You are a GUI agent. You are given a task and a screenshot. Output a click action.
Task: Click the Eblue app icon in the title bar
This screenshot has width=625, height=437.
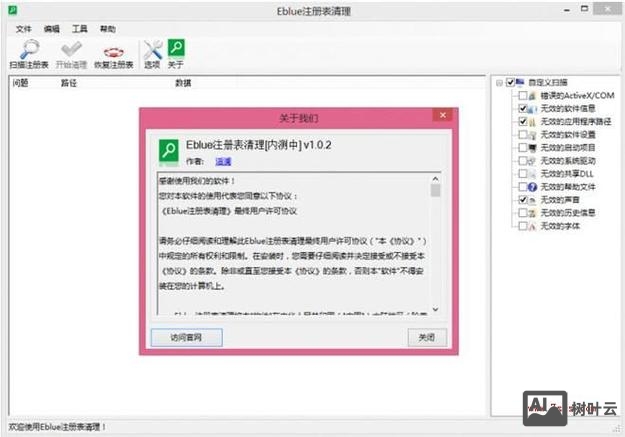tap(12, 10)
